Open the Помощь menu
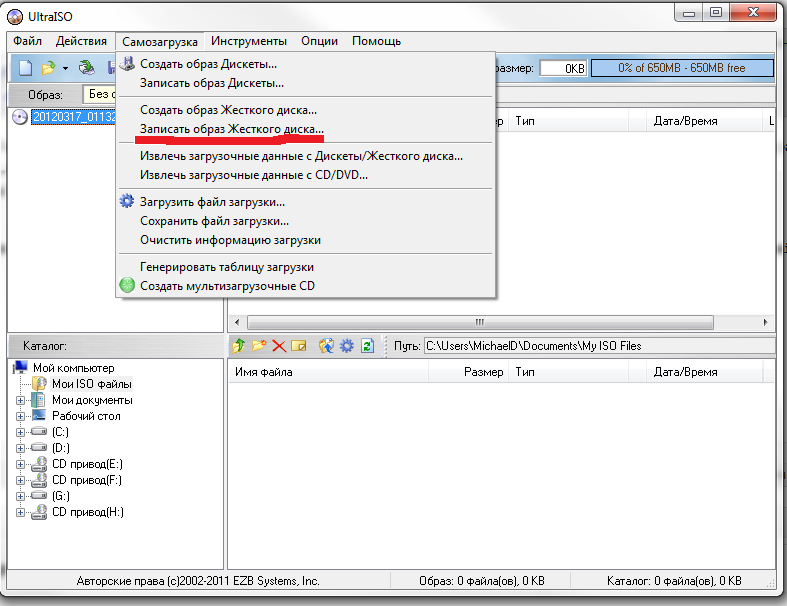787x606 pixels. 376,41
